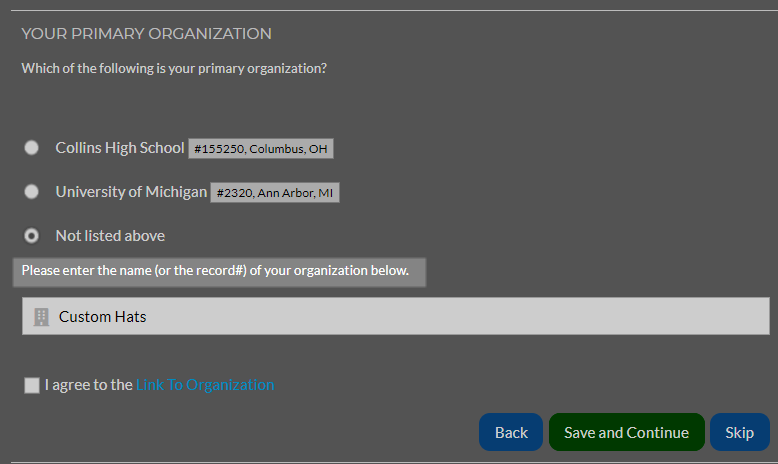Click the Not listed above label text
Screen dimensions: 778x464
tap(110, 236)
